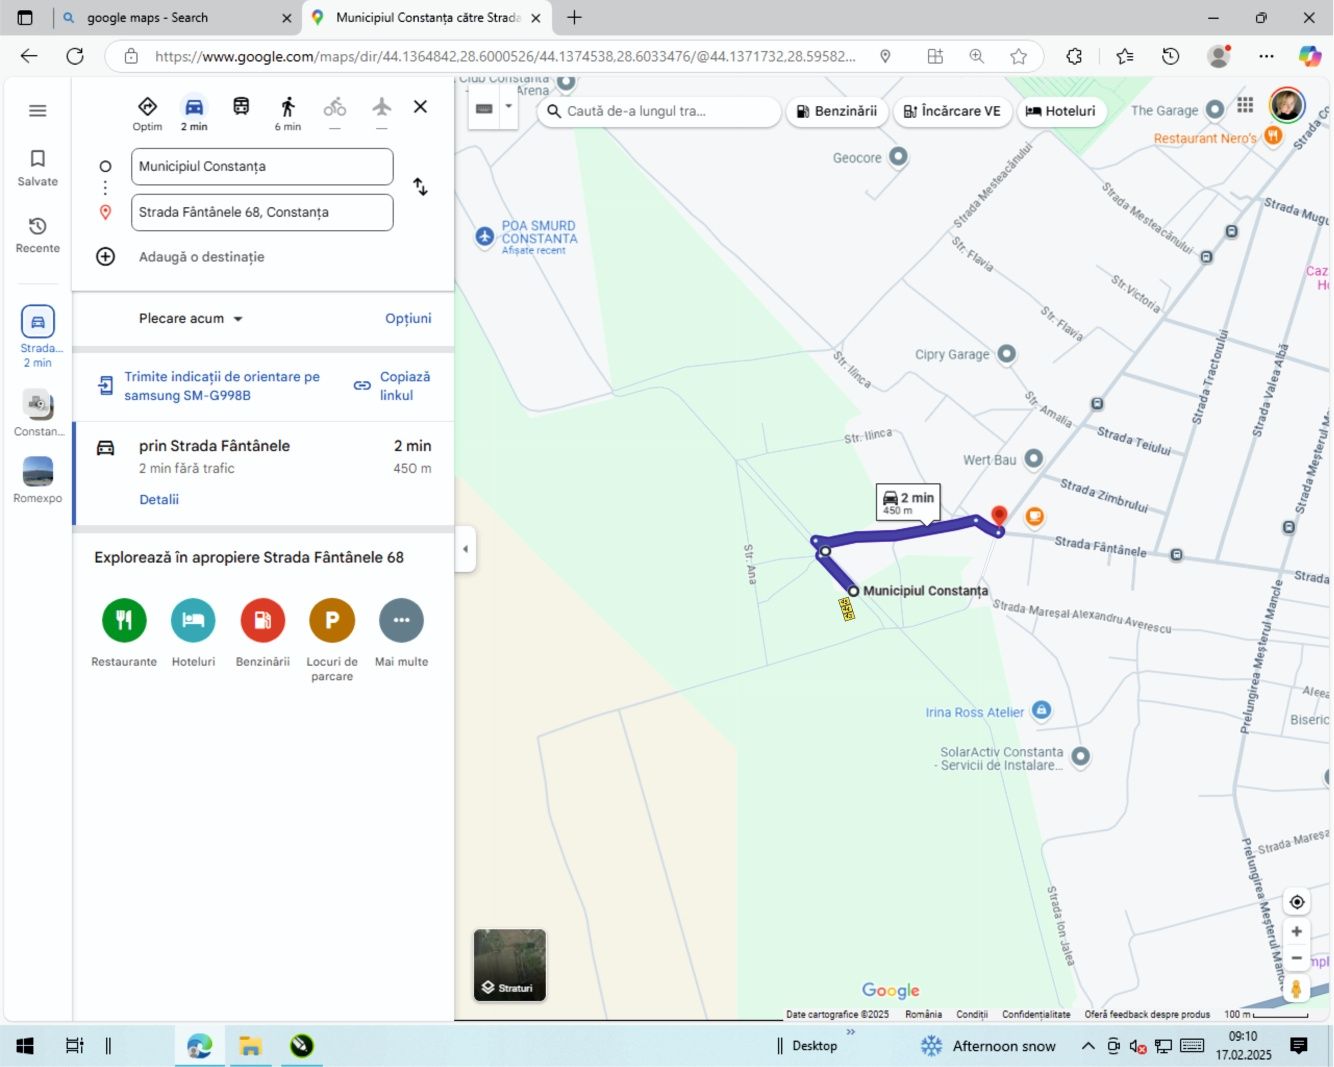
Task: Open the Straturi layers thumbnail
Action: [x=510, y=965]
